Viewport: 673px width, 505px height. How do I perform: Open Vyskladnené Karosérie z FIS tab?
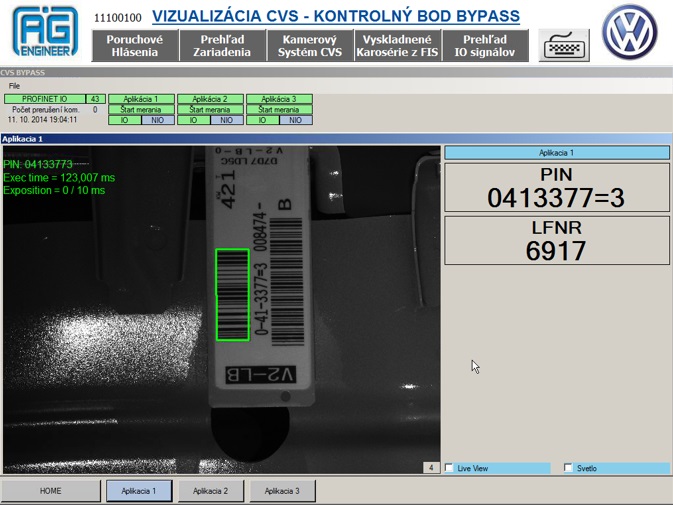click(x=397, y=45)
